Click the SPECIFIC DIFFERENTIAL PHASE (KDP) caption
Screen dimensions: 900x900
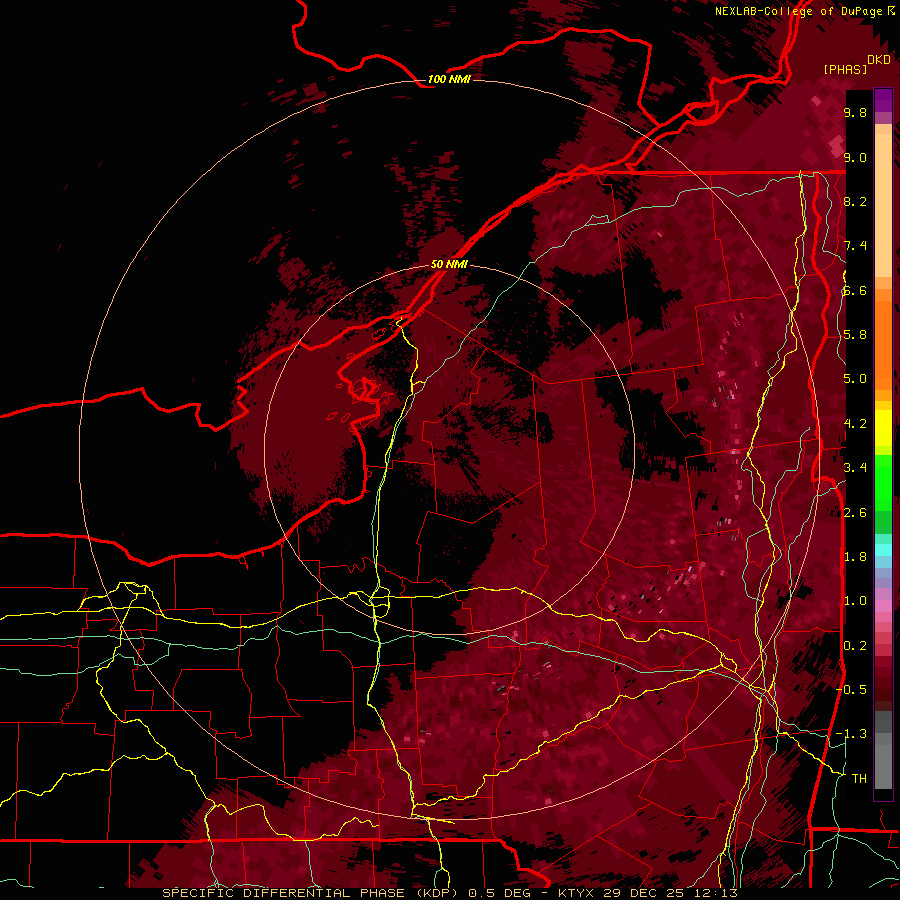(x=313, y=893)
